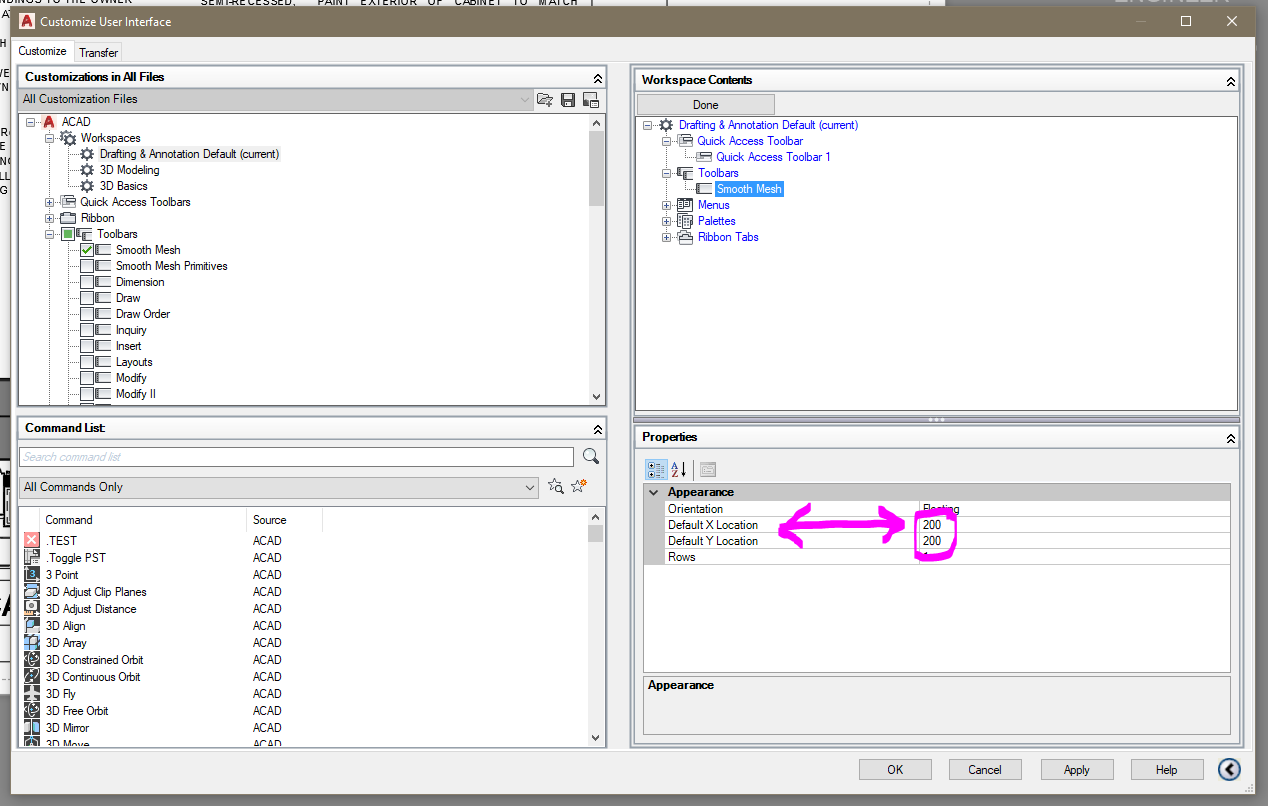1268x806 pixels.
Task: Toggle the Smooth Mesh Primitives checkbox
Action: (x=86, y=265)
